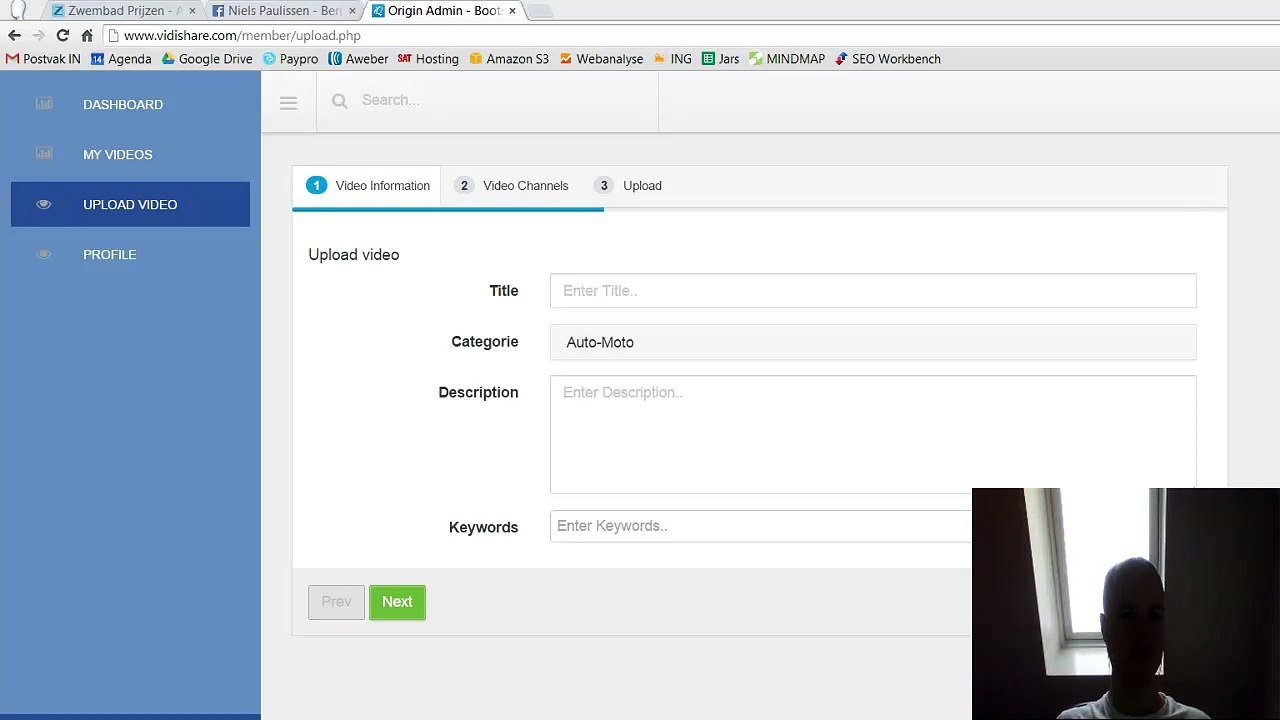Click the Search box in the header
This screenshot has height=720, width=1280.
(x=487, y=101)
